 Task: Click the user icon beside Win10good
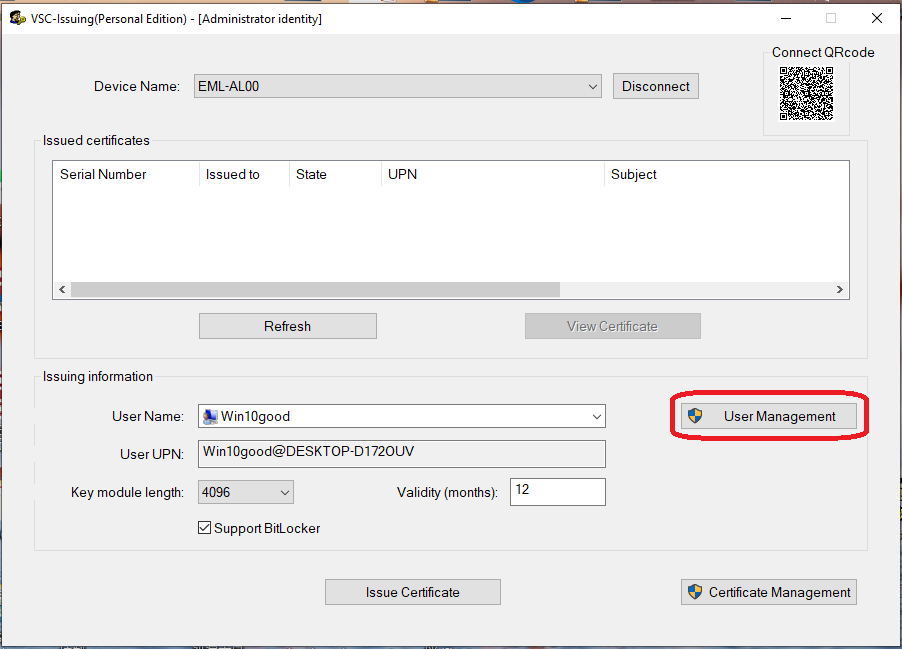pyautogui.click(x=210, y=416)
